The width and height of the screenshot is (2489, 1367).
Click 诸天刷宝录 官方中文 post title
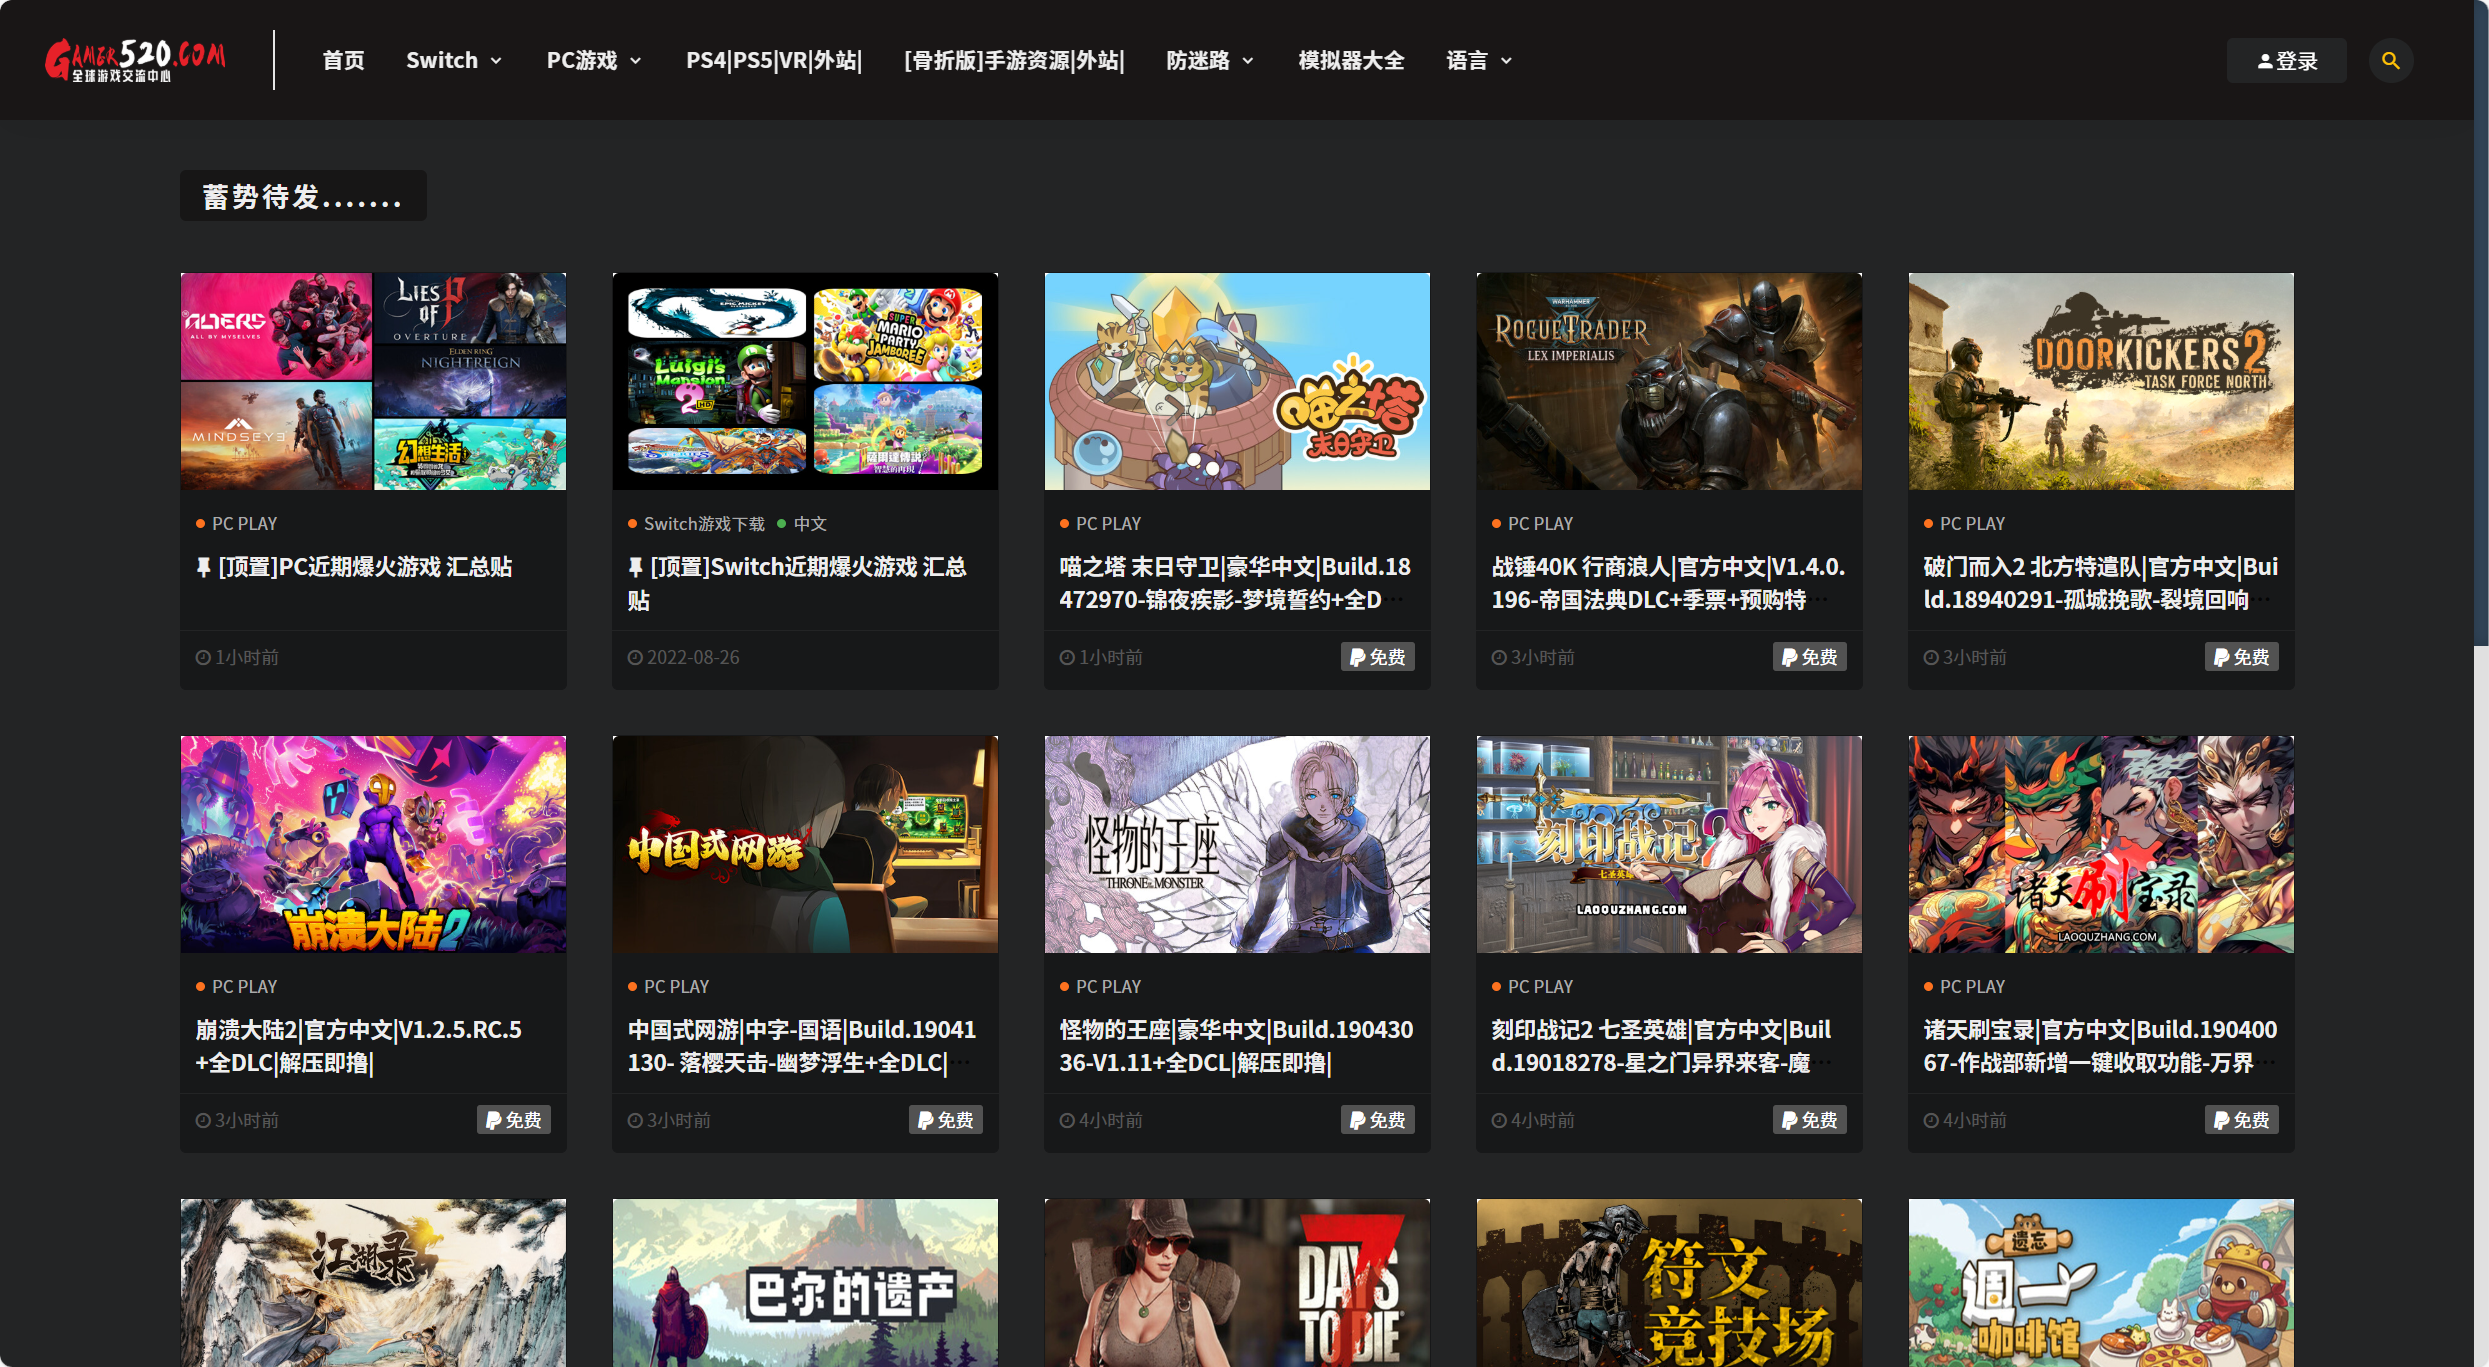click(x=2100, y=1046)
